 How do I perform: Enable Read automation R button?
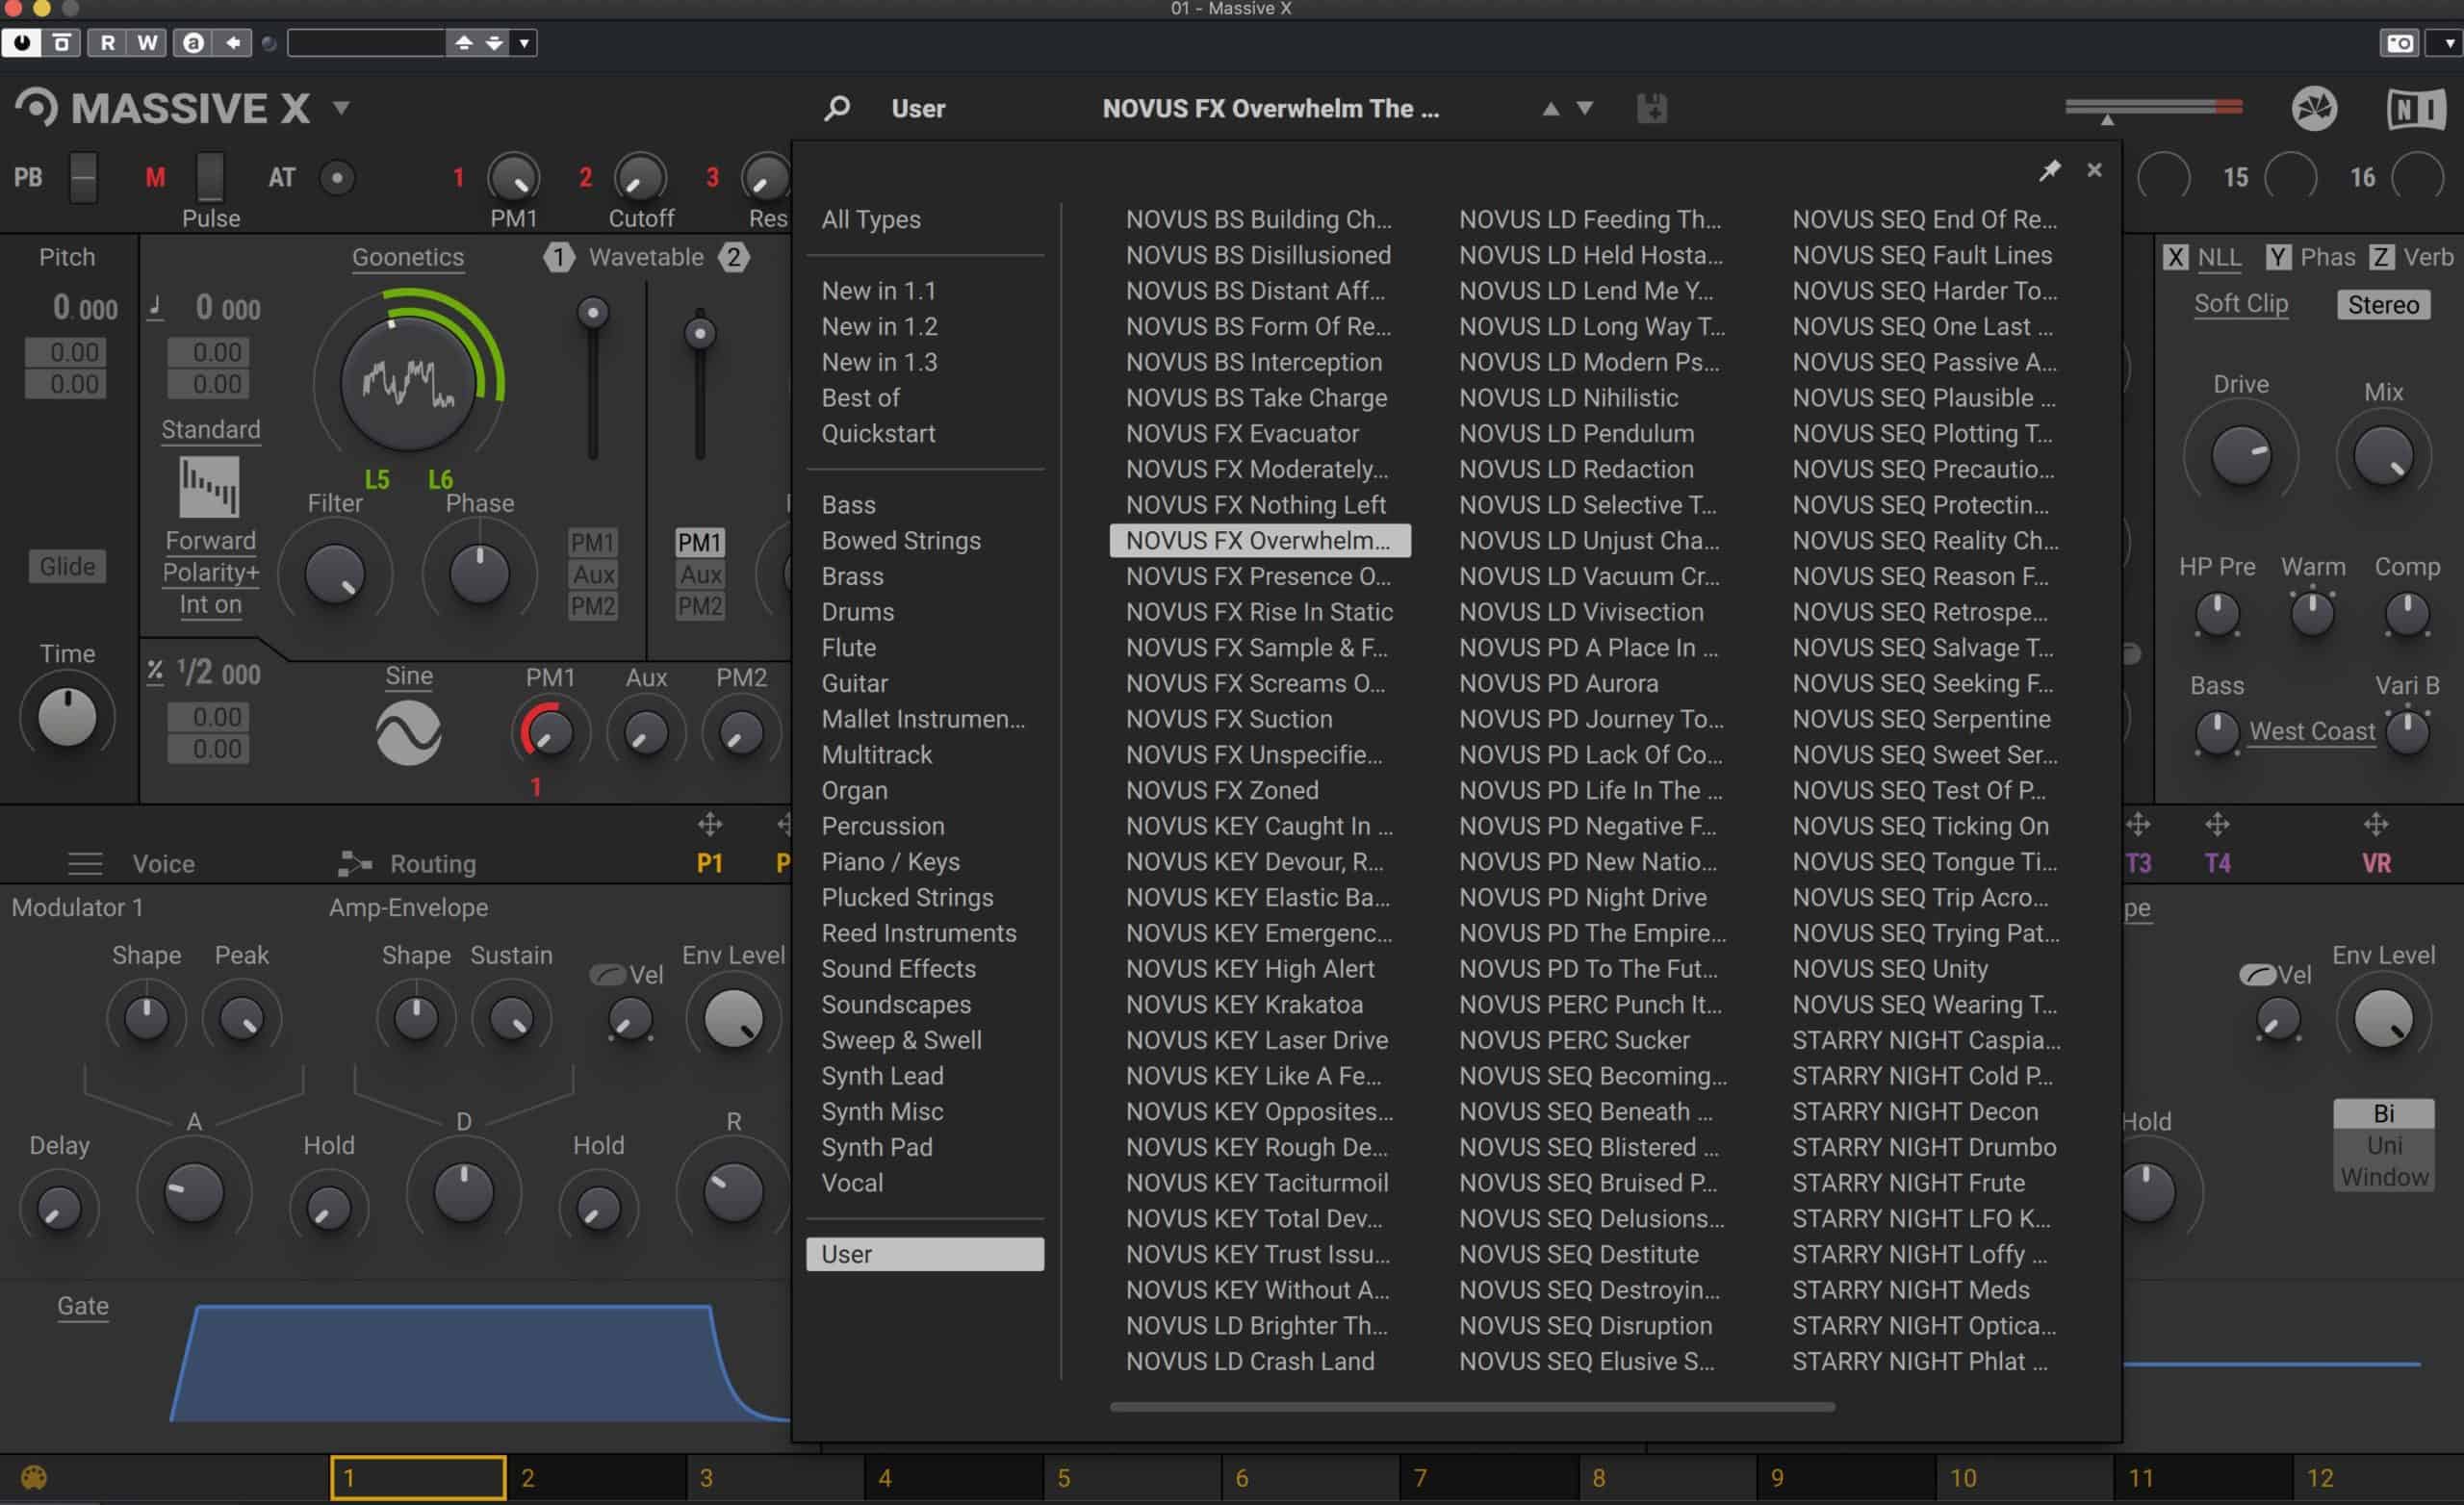click(x=108, y=43)
